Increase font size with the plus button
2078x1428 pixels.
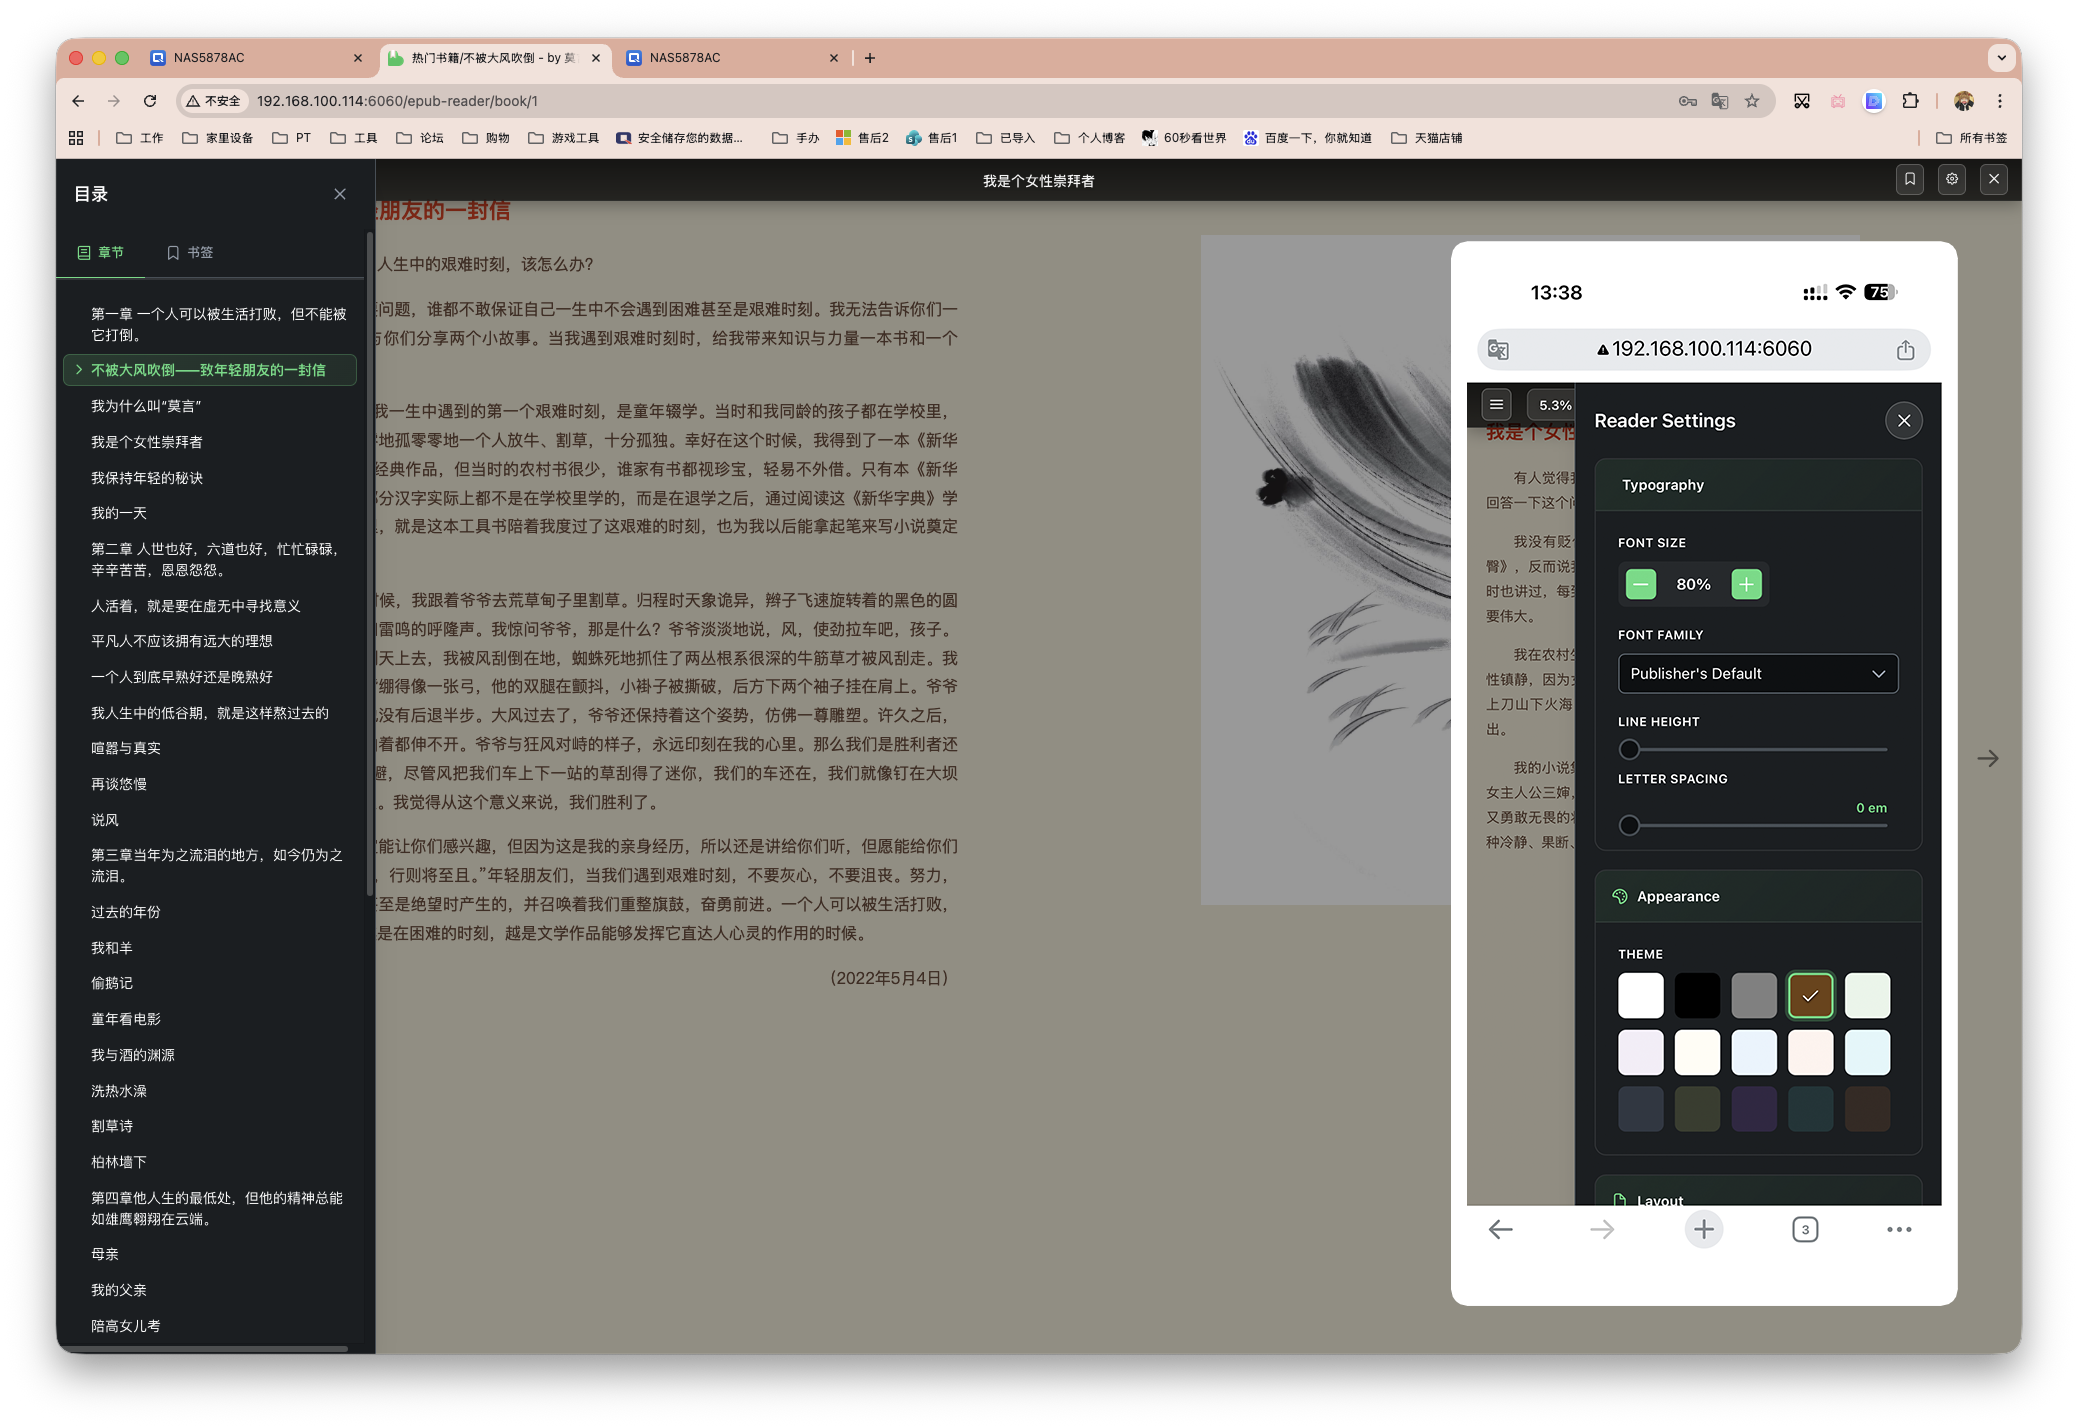click(1746, 584)
